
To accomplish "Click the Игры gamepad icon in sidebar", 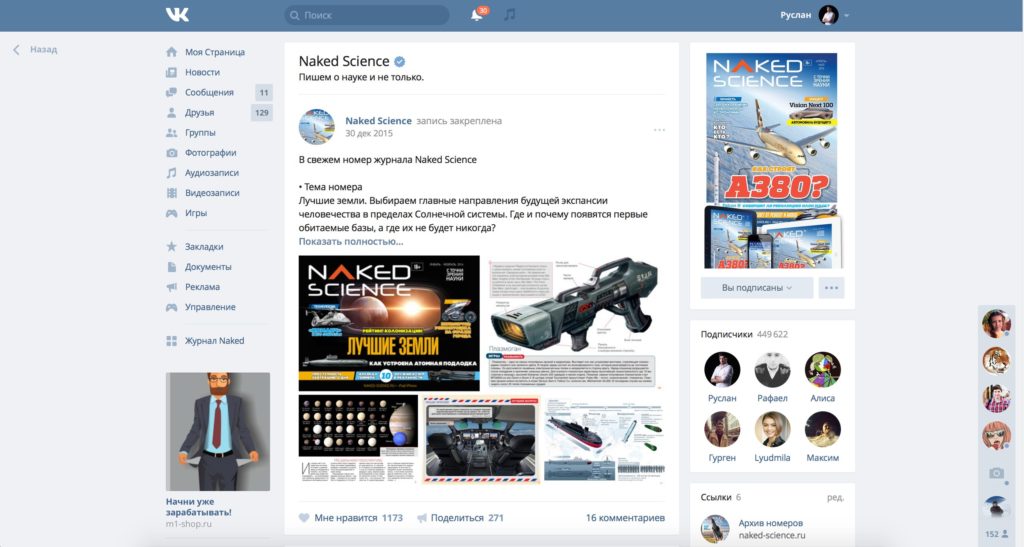I will [x=171, y=213].
